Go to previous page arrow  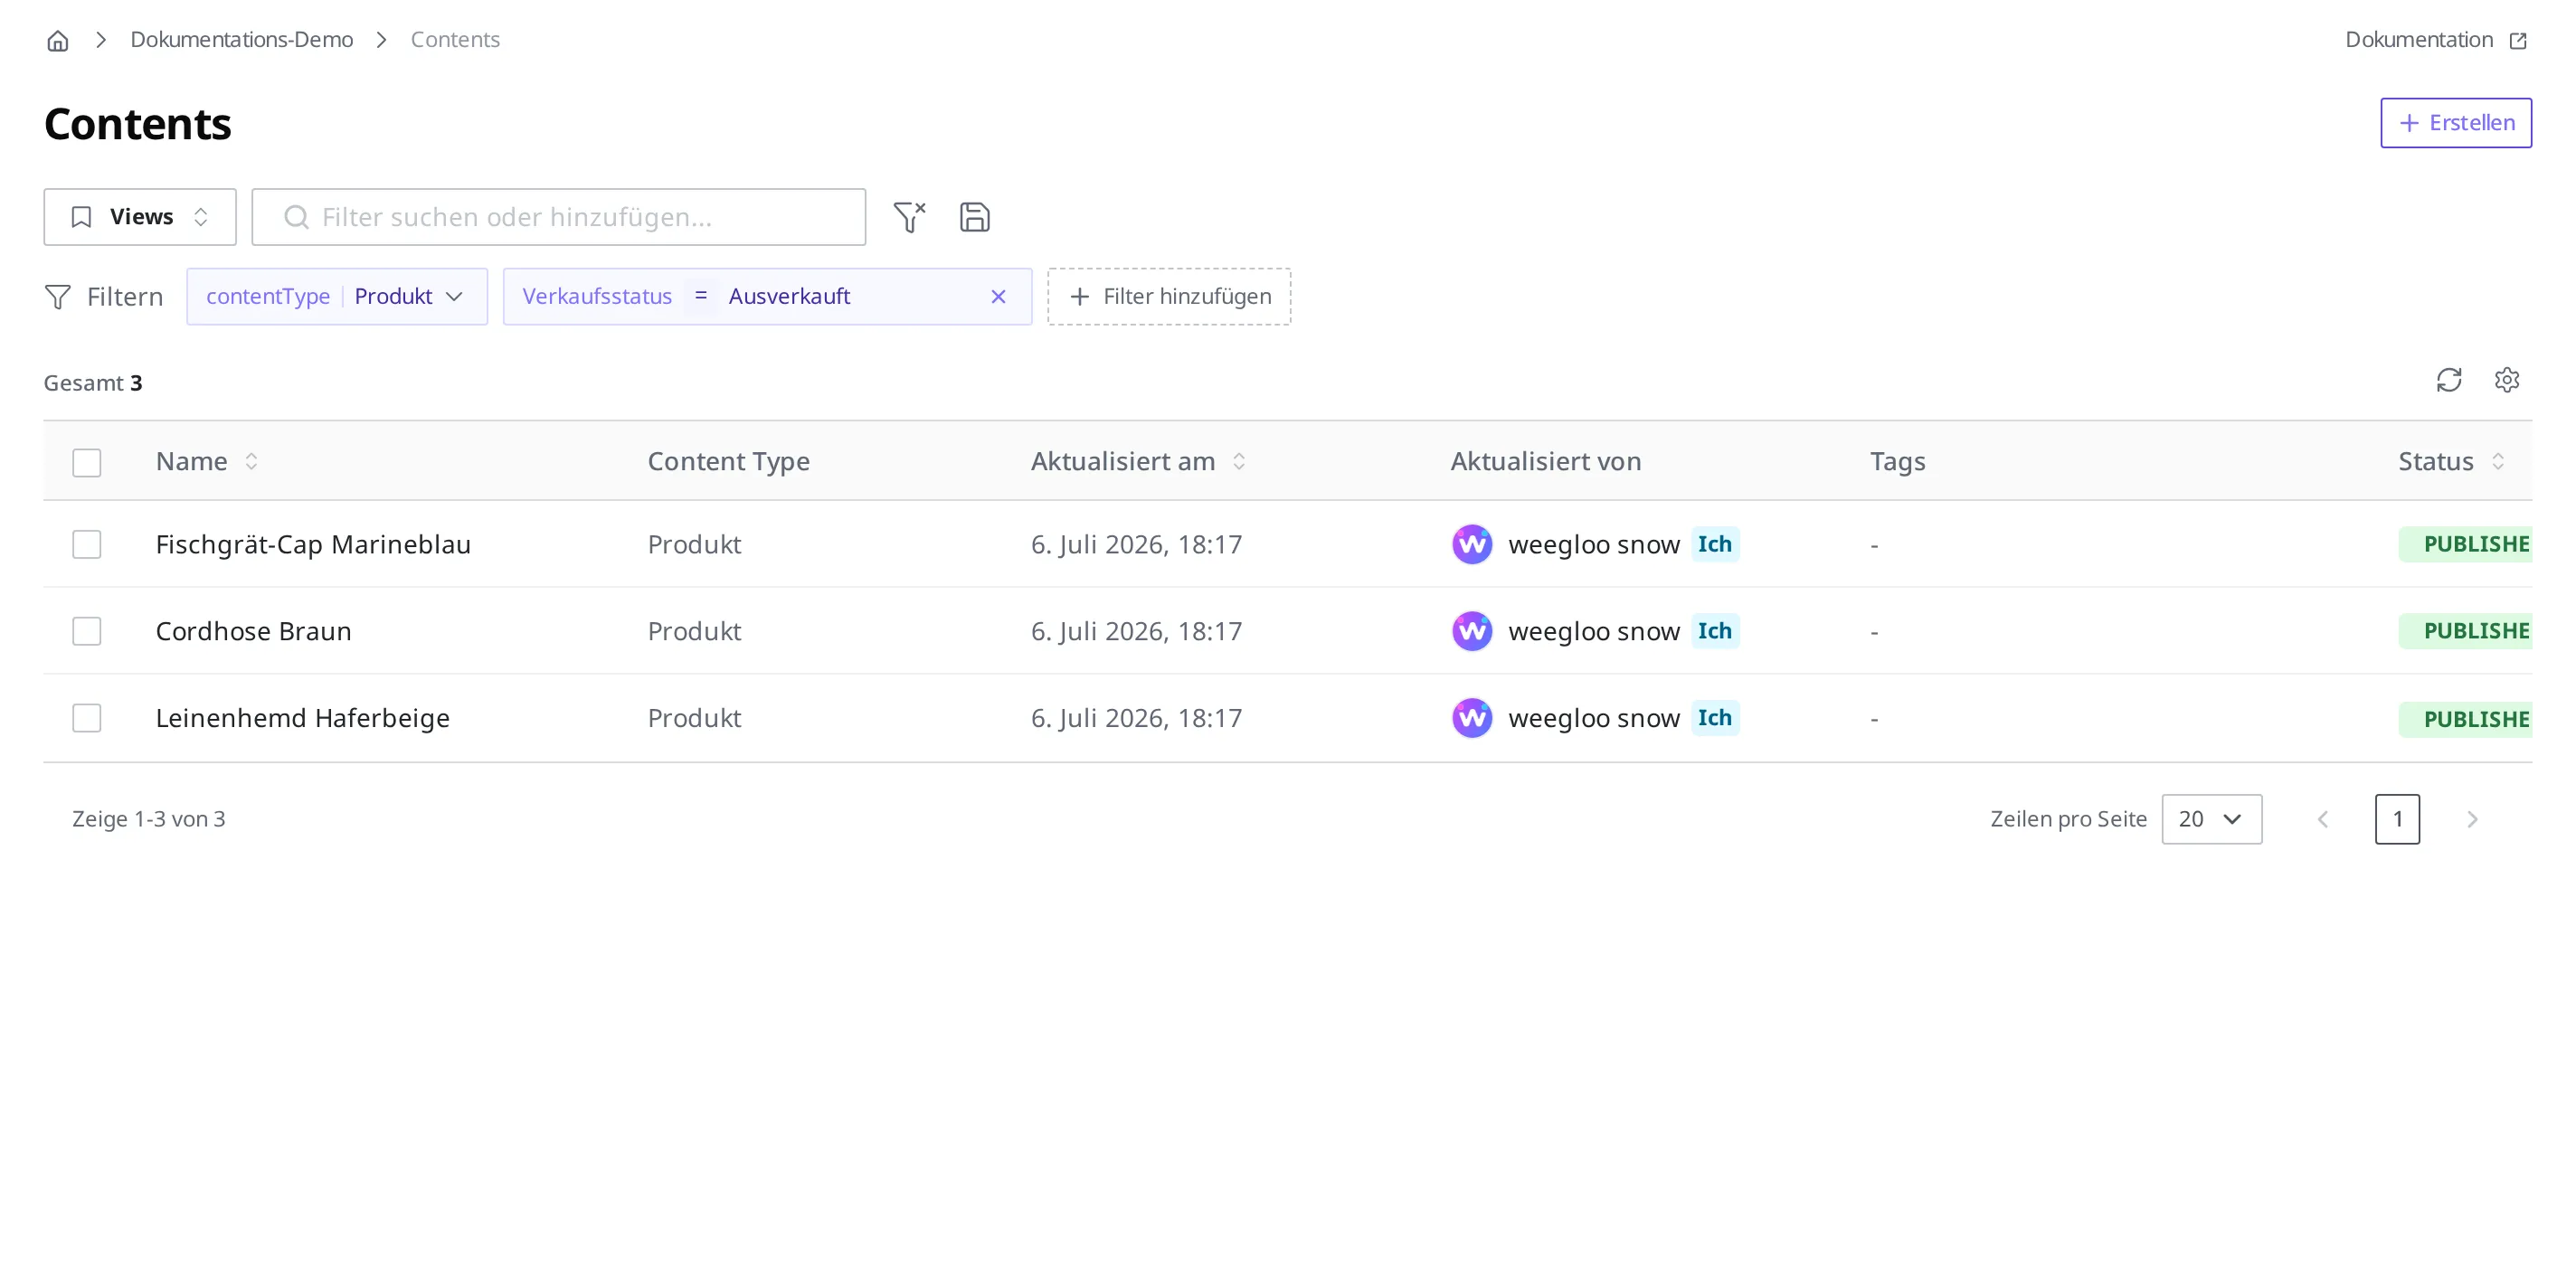(x=2322, y=819)
